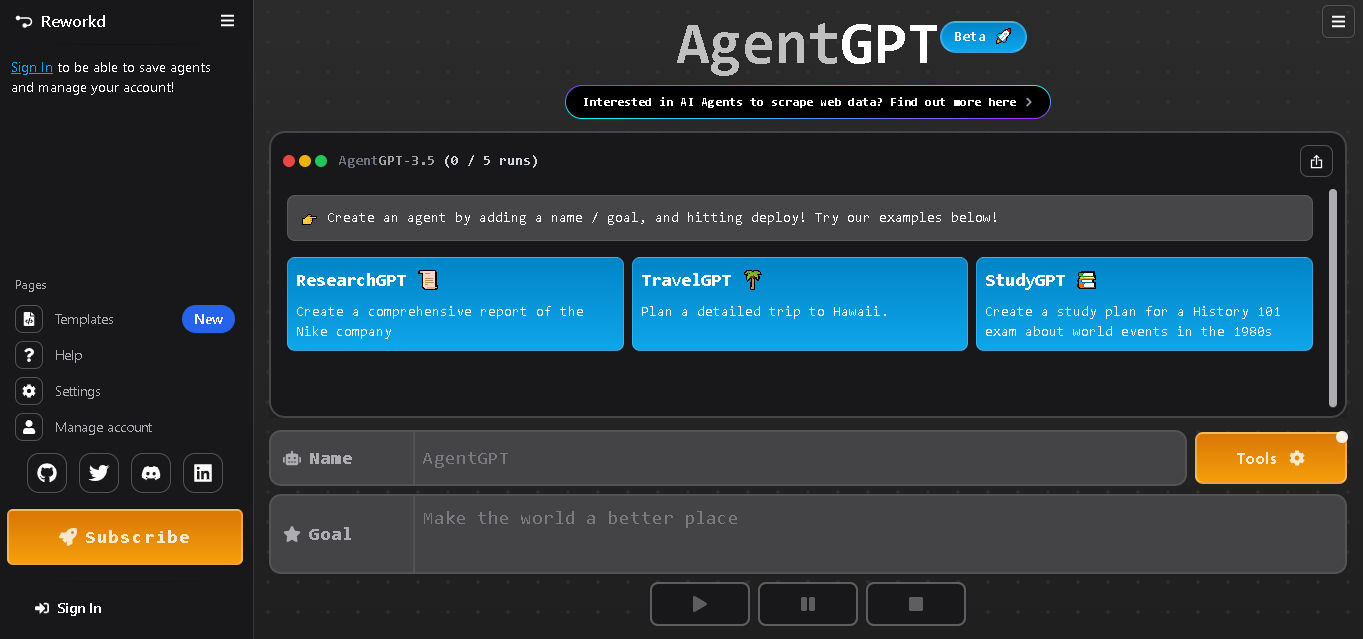The image size is (1363, 639).
Task: Open the Discord community icon
Action: [150, 472]
